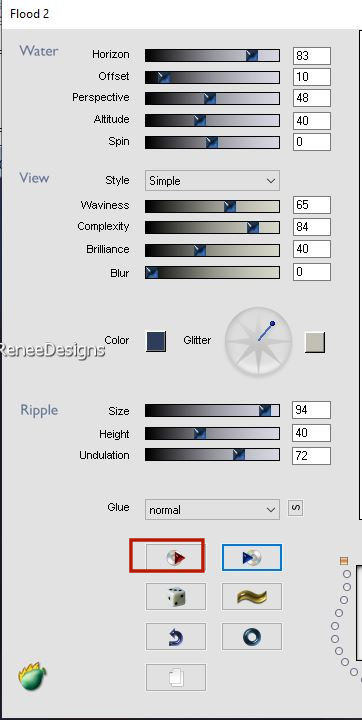This screenshot has height=720, width=362.
Task: Click the Horizon value field showing 83
Action: click(x=311, y=56)
